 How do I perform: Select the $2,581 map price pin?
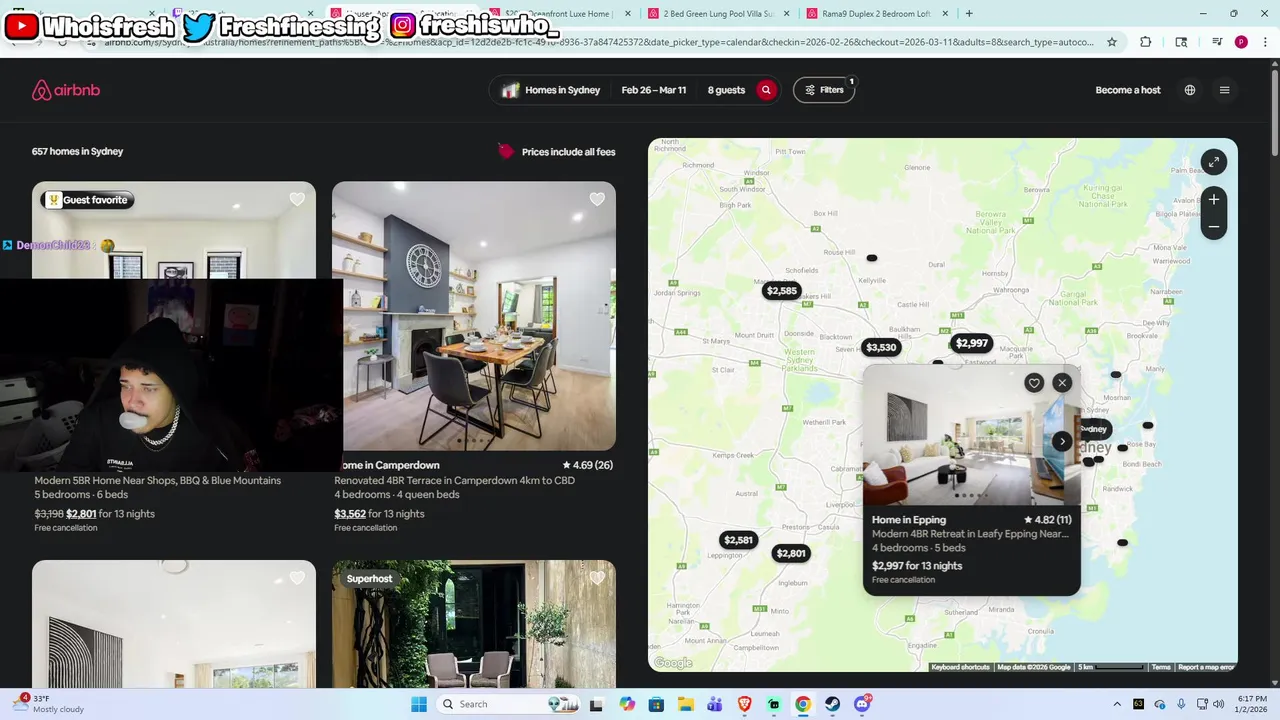coord(738,540)
